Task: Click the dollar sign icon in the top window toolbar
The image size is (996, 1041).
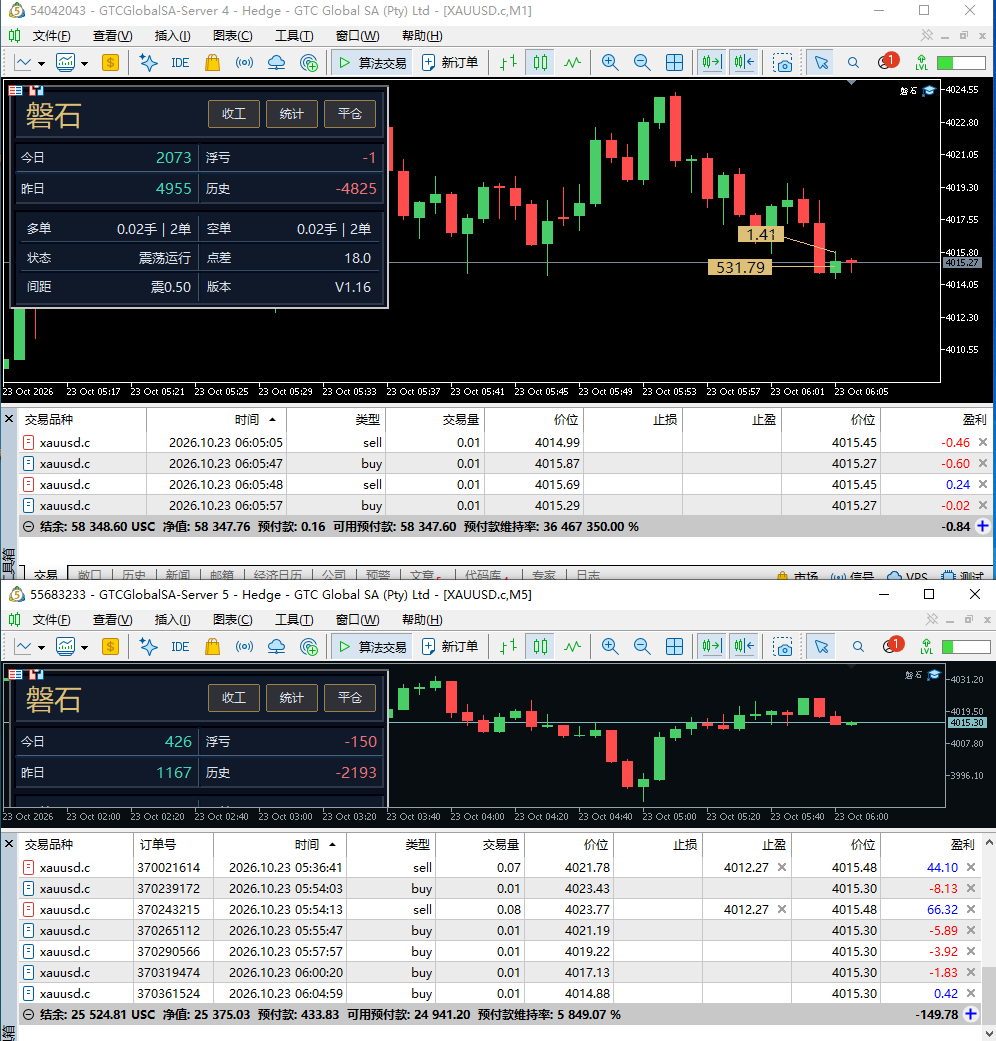Action: 110,63
